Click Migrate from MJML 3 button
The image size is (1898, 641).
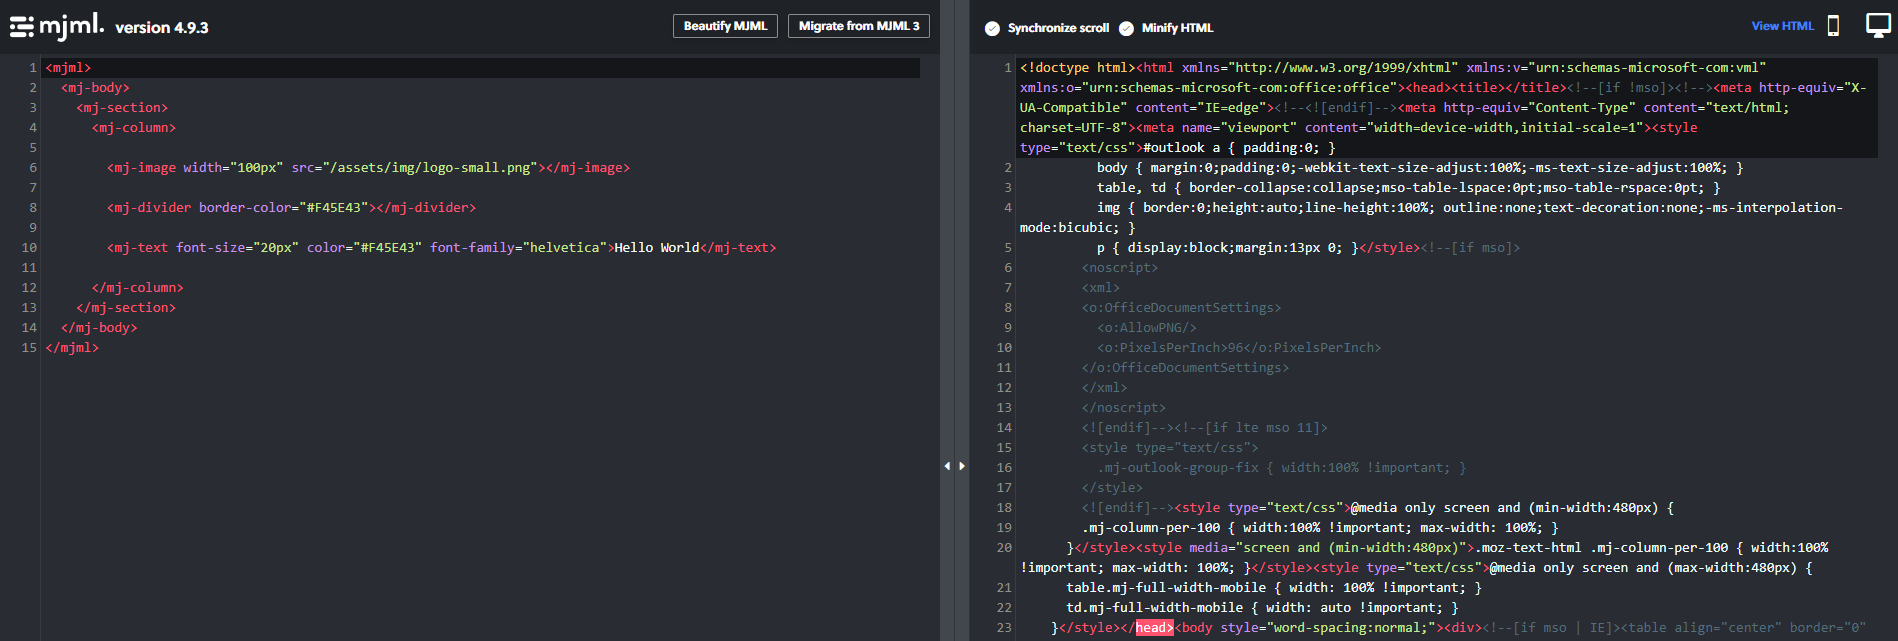point(858,26)
